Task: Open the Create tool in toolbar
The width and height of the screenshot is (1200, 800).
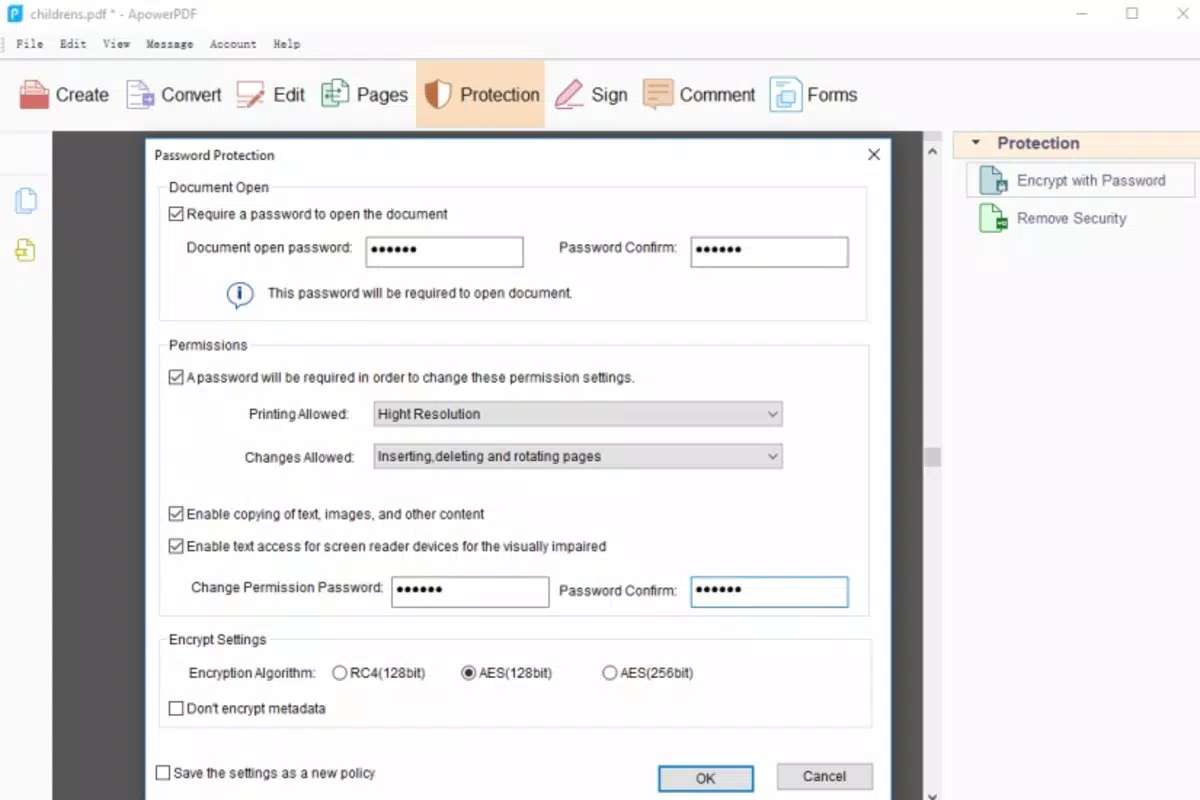Action: tap(64, 95)
